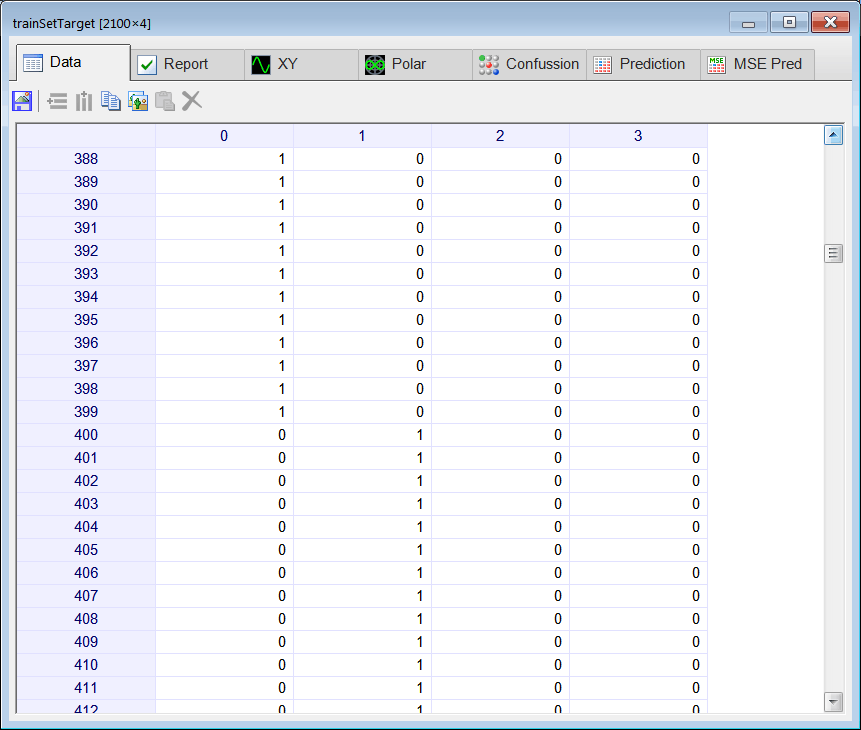Select row header 396
861x730 pixels.
(86, 343)
